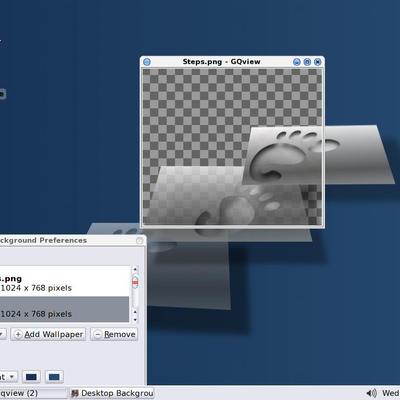Screen dimensions: 400x400
Task: Click the minus icon on Remove
Action: [x=98, y=334]
